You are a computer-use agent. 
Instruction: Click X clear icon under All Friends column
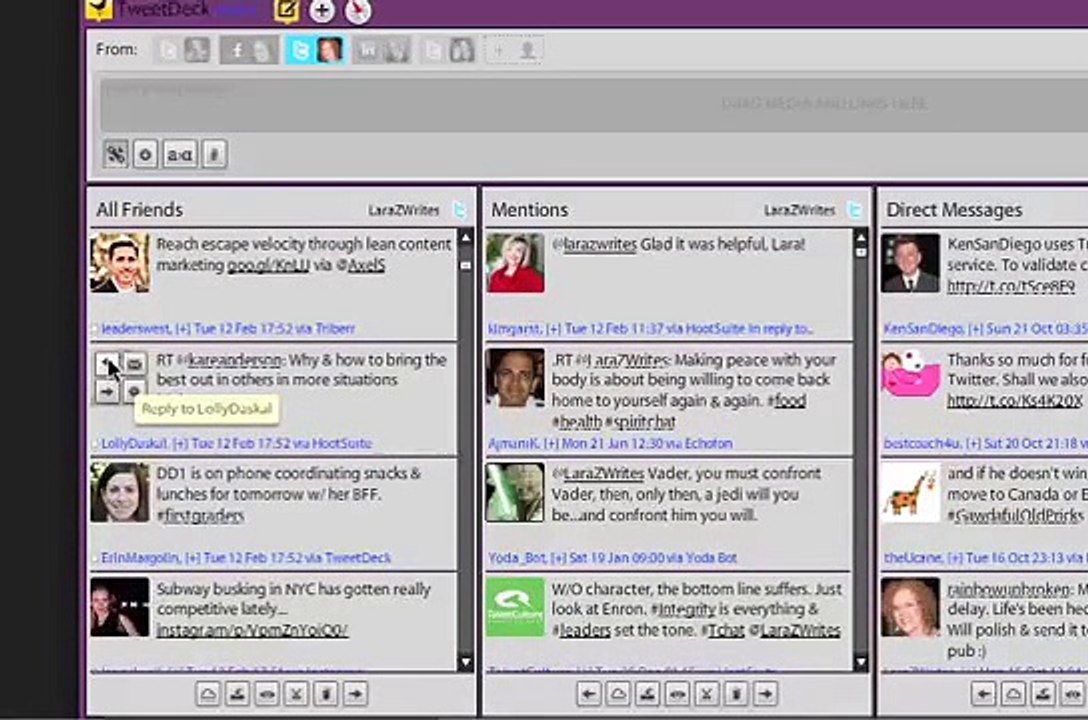[296, 694]
